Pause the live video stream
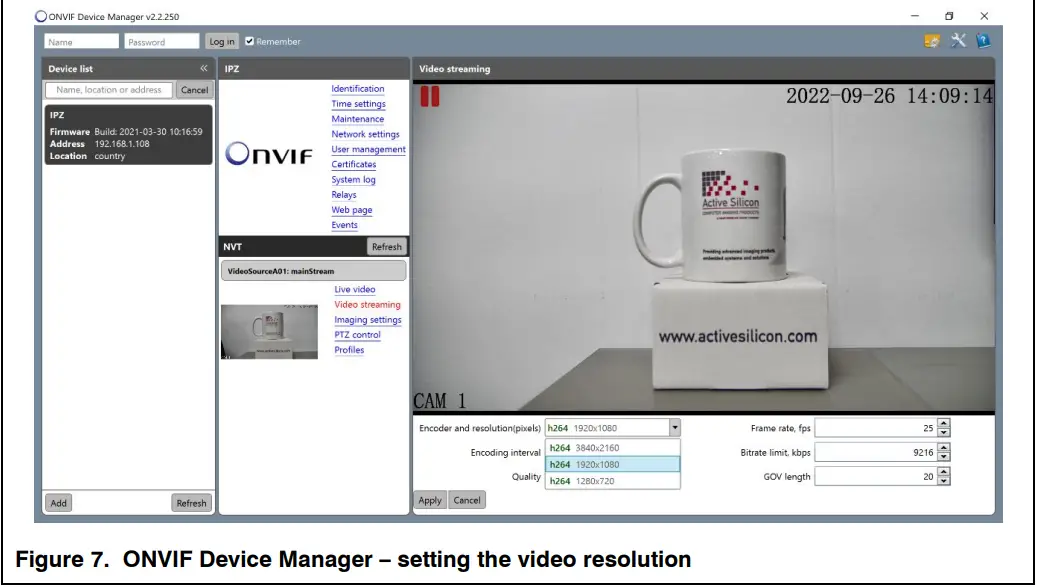This screenshot has height=587, width=1037. point(432,96)
